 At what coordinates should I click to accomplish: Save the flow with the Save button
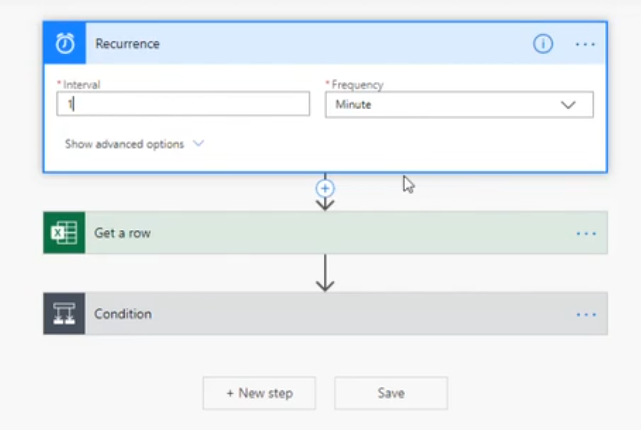coord(391,393)
